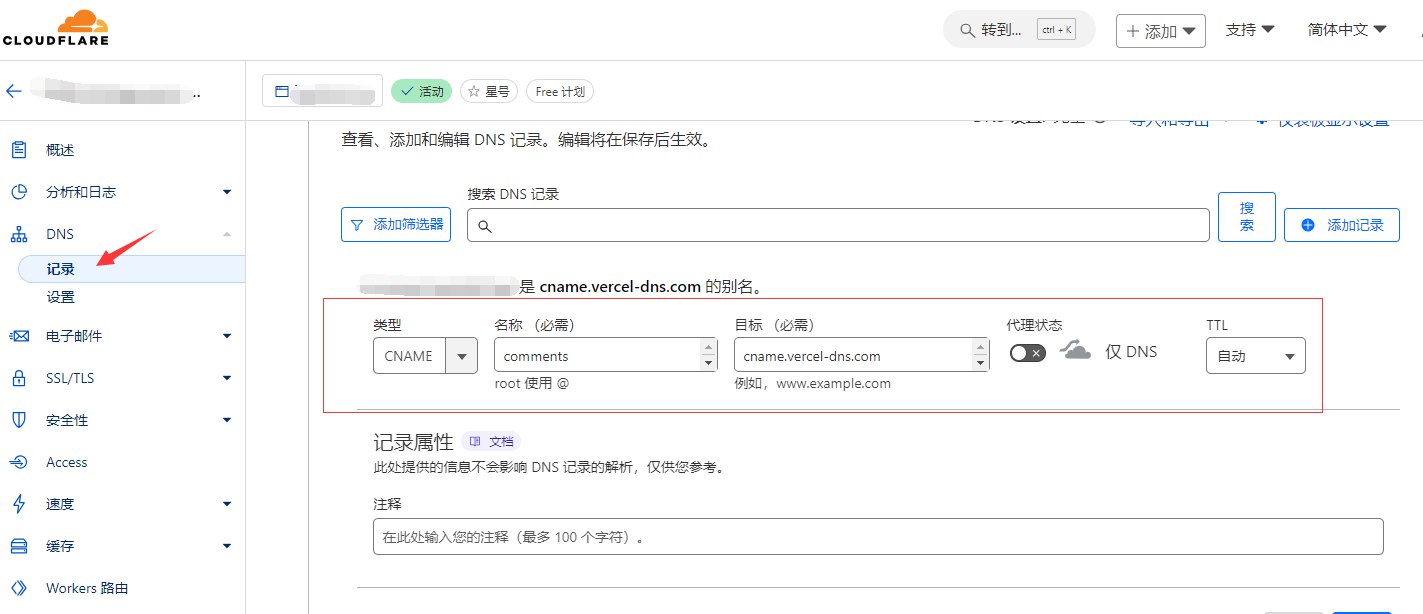Click the 缓存 storage icon

[18, 546]
